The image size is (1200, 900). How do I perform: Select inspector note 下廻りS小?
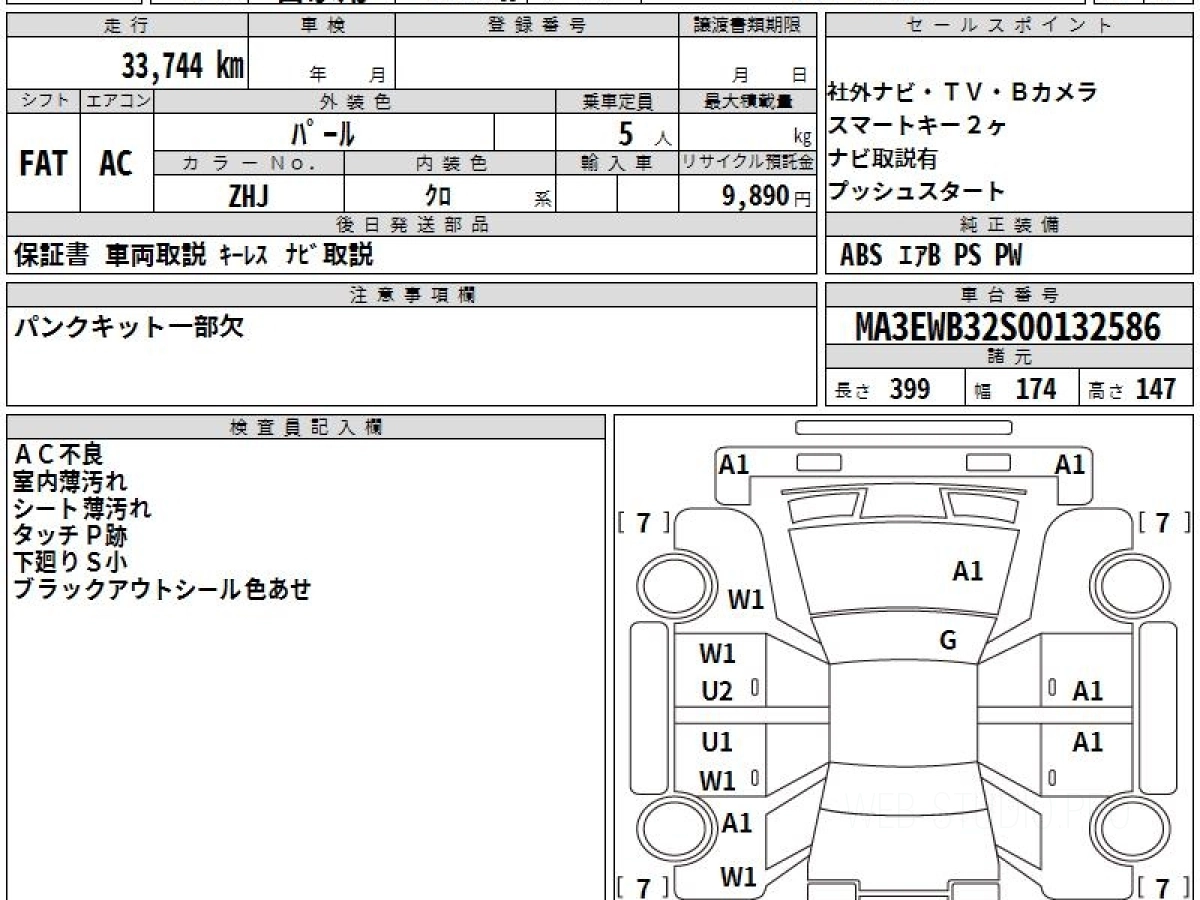point(70,562)
